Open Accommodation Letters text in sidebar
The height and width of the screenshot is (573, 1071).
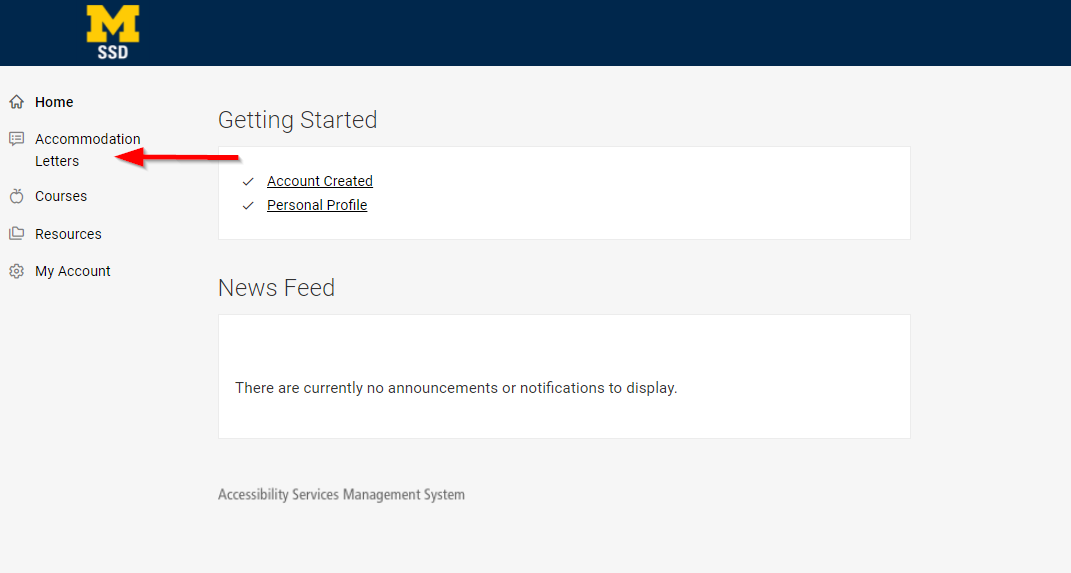pyautogui.click(x=87, y=149)
